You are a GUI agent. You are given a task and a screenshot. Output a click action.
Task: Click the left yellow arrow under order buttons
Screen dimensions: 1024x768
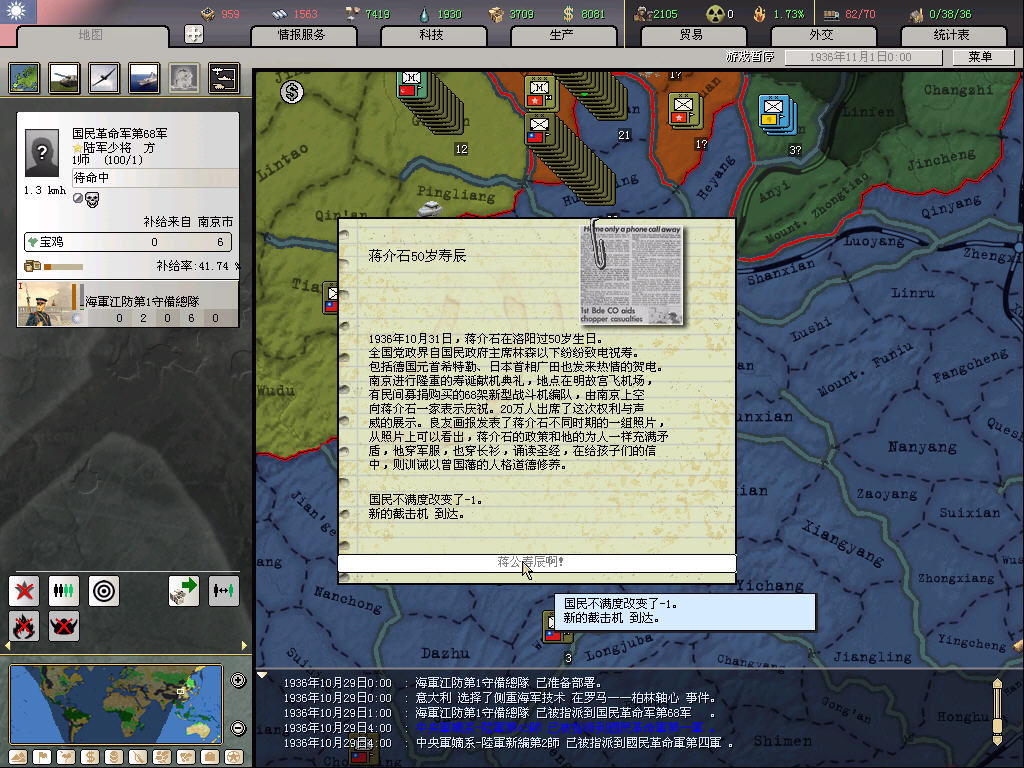tap(8, 646)
